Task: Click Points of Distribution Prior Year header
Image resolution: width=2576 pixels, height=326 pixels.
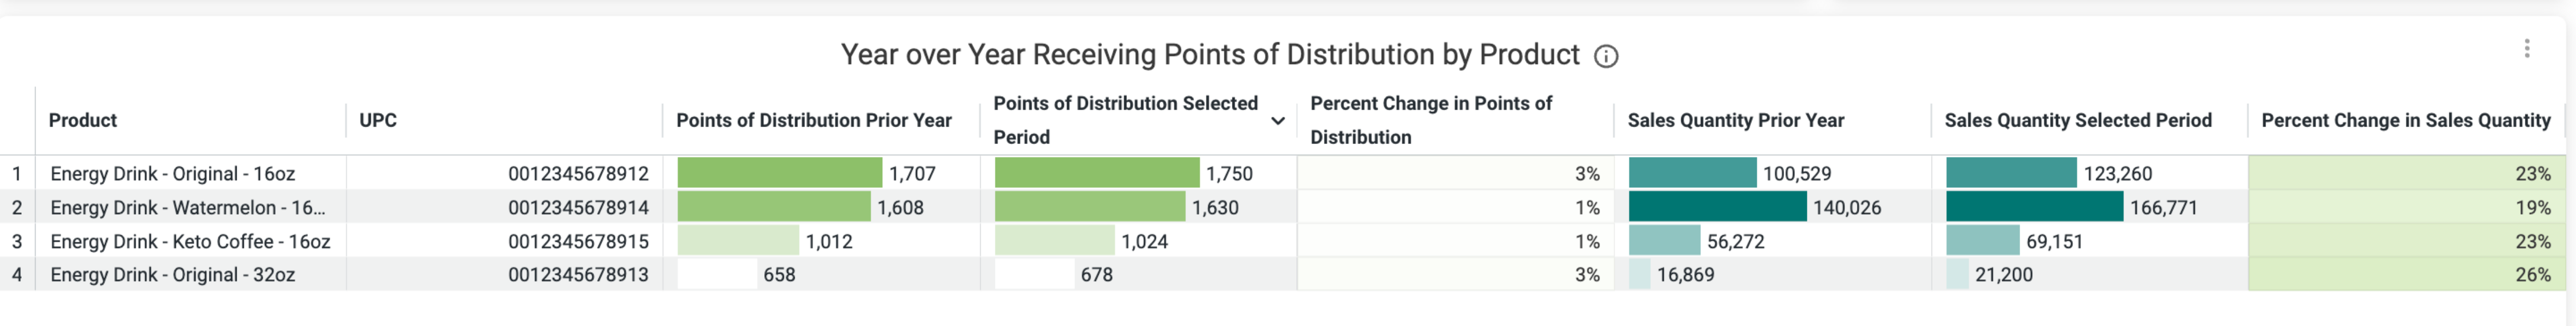Action: [x=813, y=120]
